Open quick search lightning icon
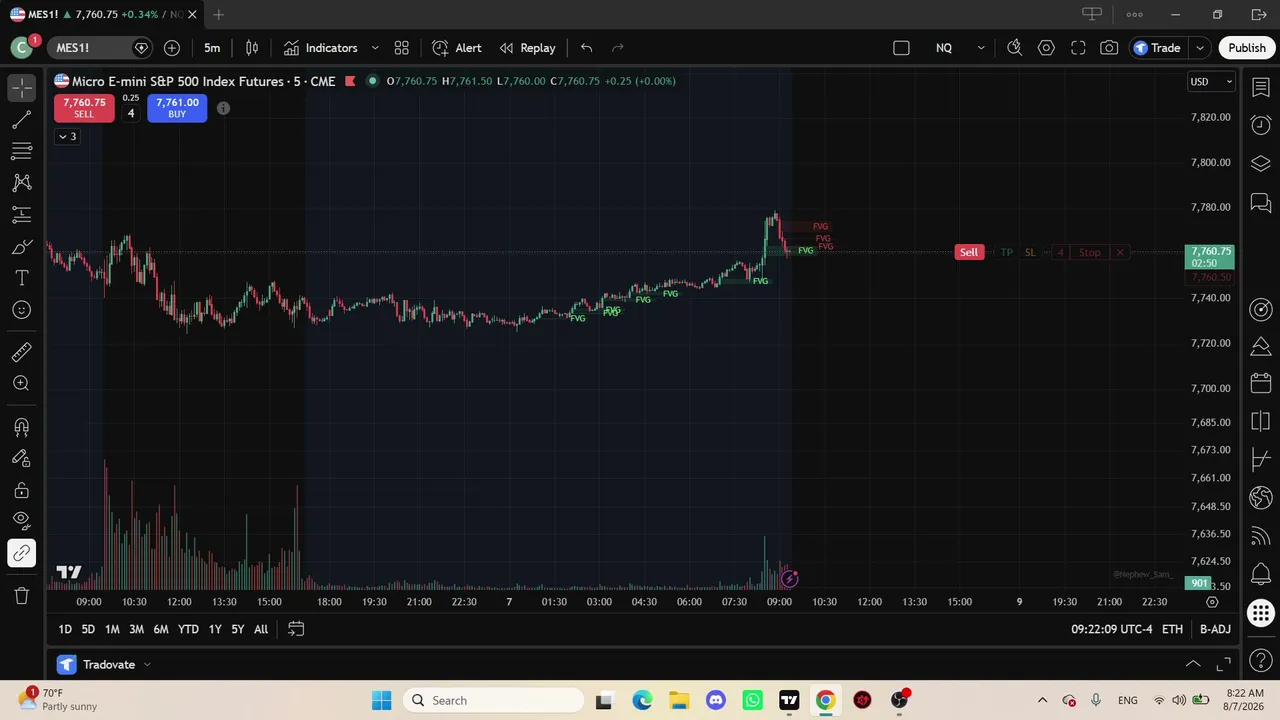Image resolution: width=1280 pixels, height=720 pixels. click(1014, 48)
